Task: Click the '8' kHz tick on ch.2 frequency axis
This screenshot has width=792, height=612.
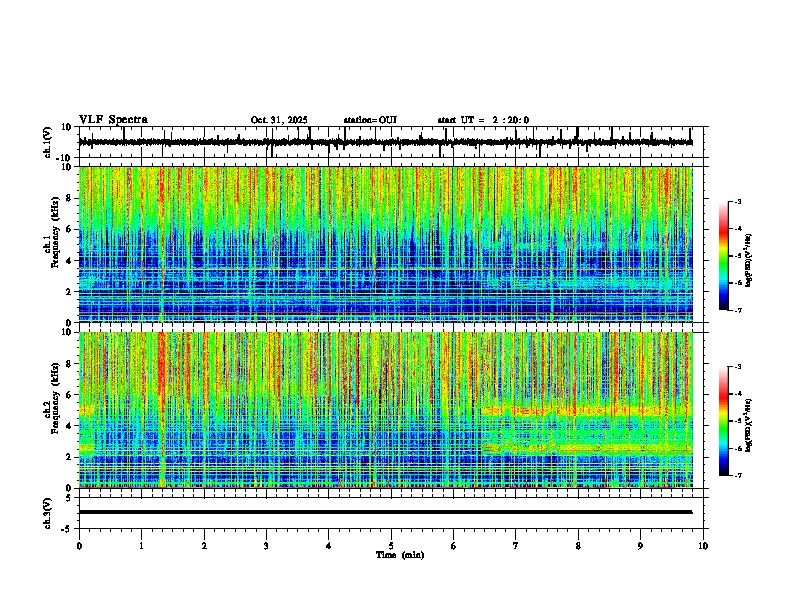Action: 71,364
